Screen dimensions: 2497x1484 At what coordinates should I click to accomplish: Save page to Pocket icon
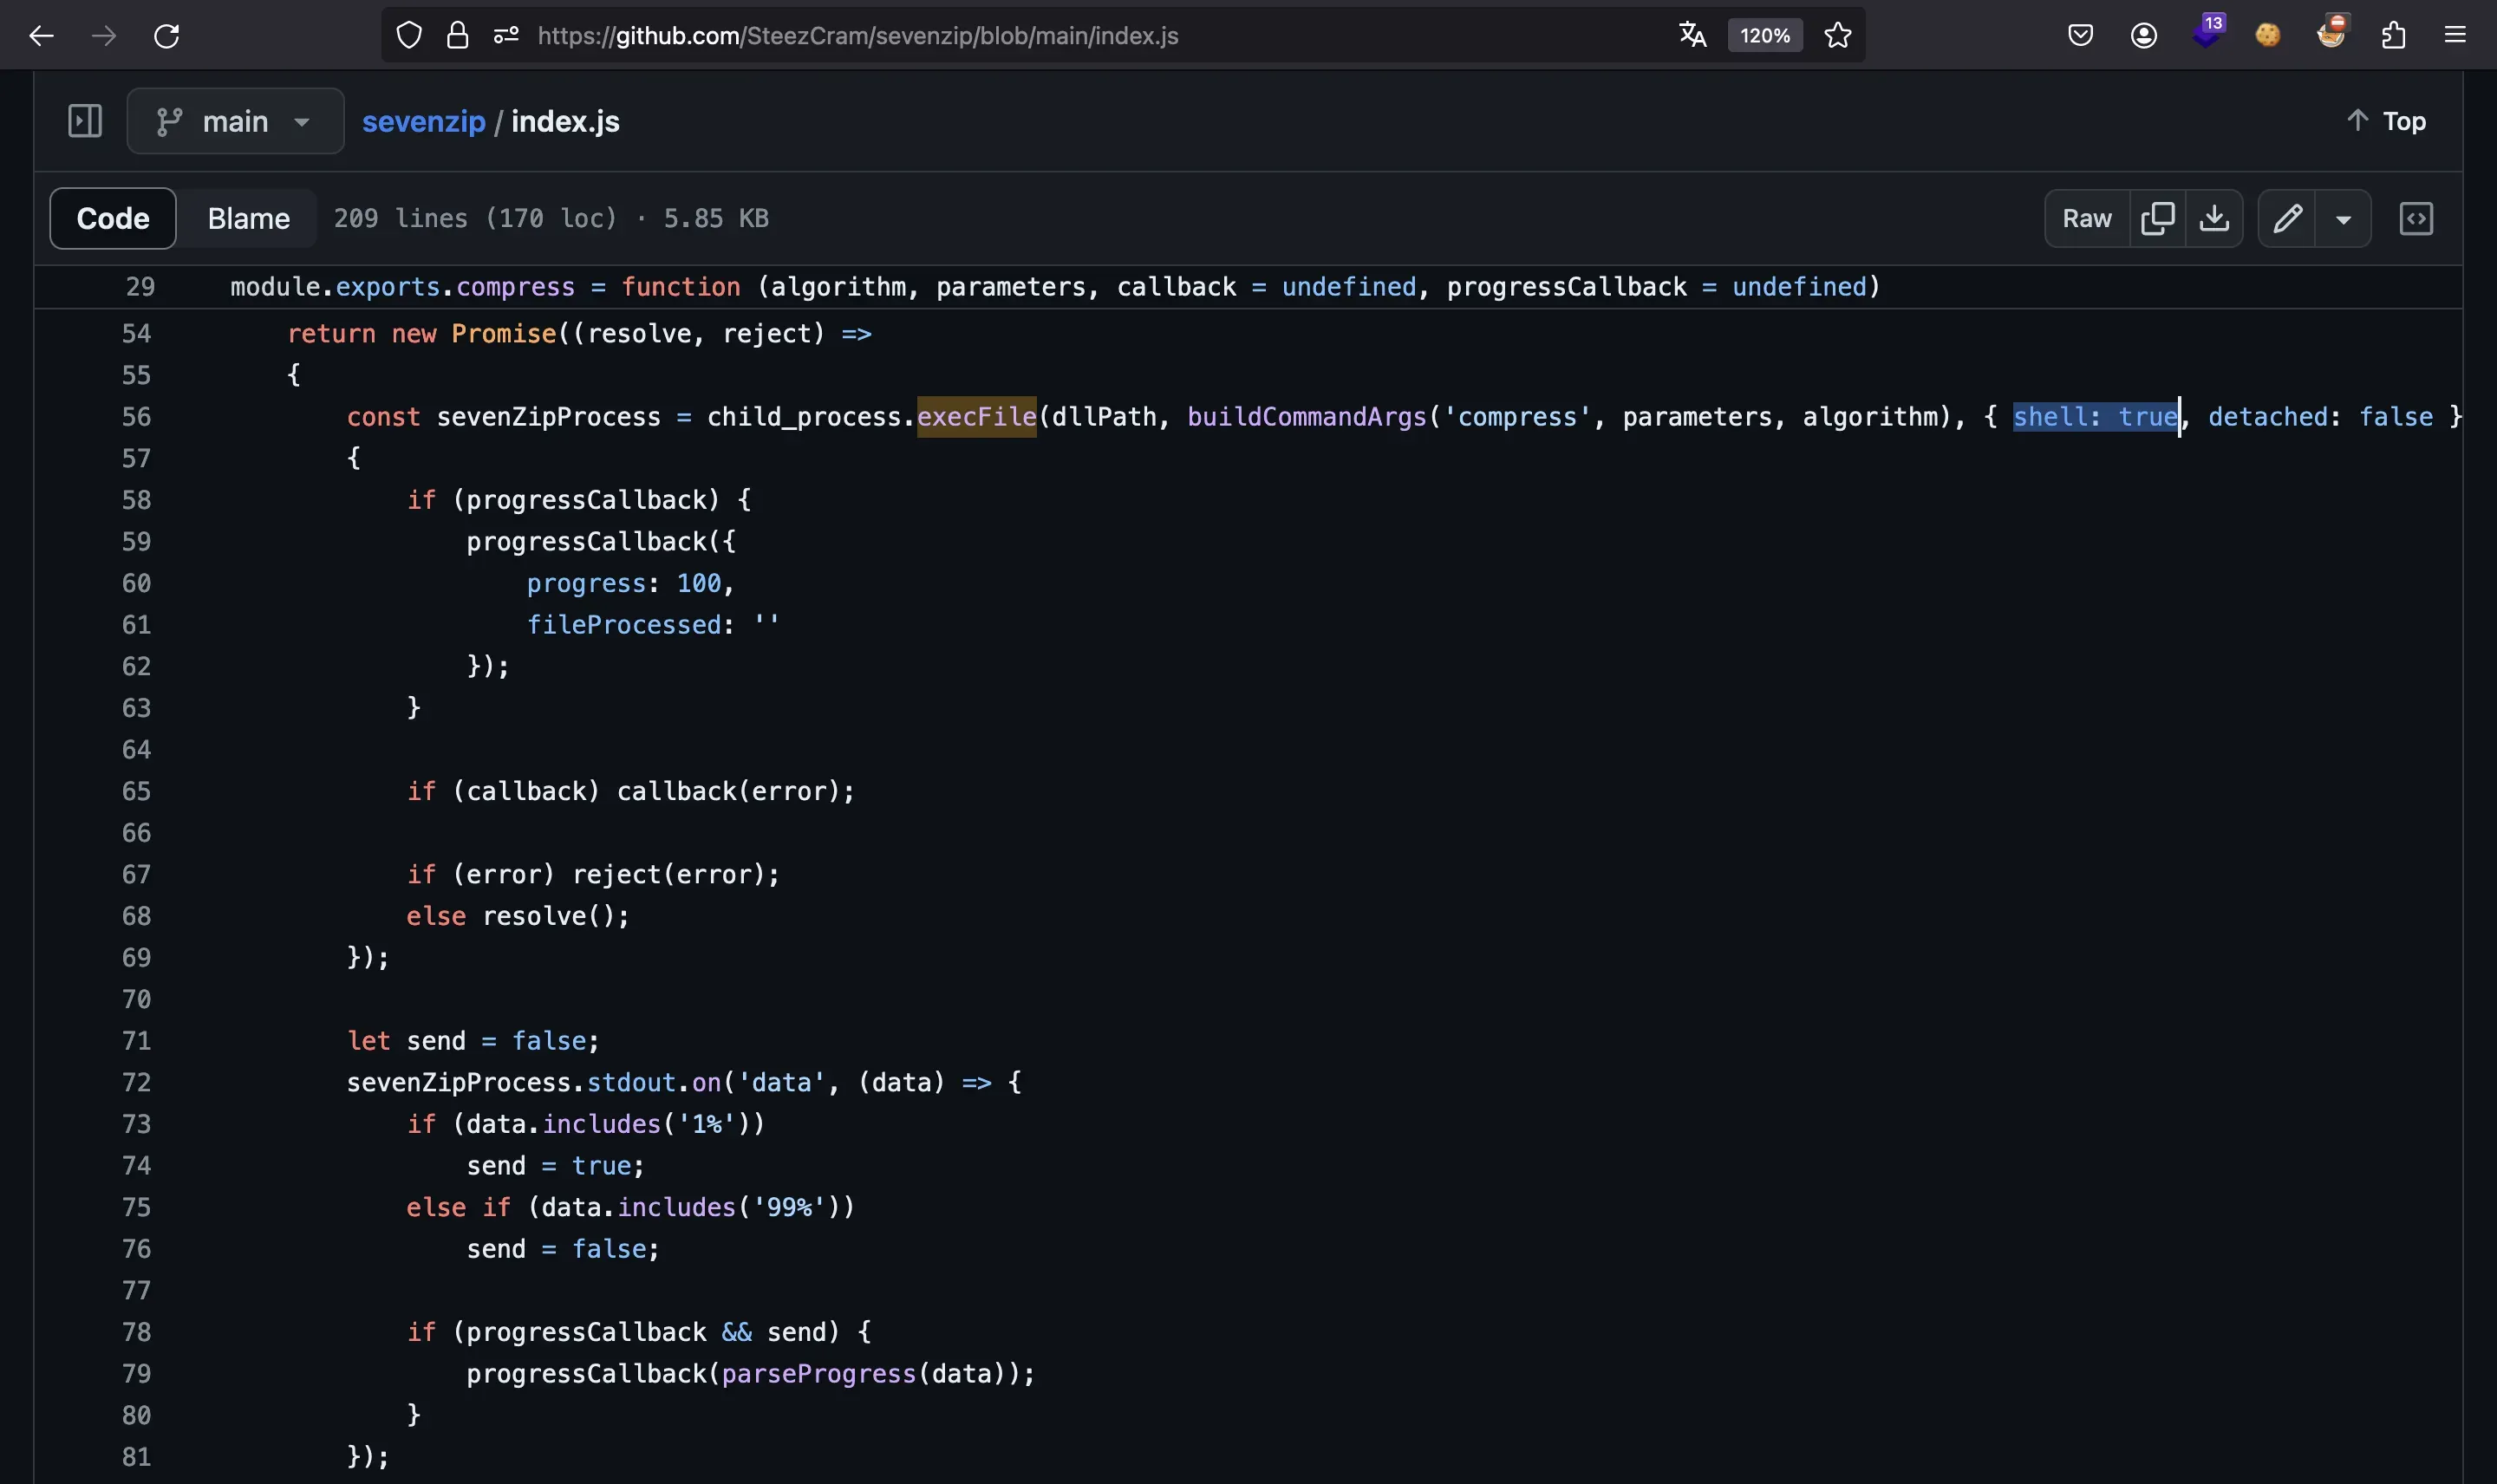[x=2080, y=36]
